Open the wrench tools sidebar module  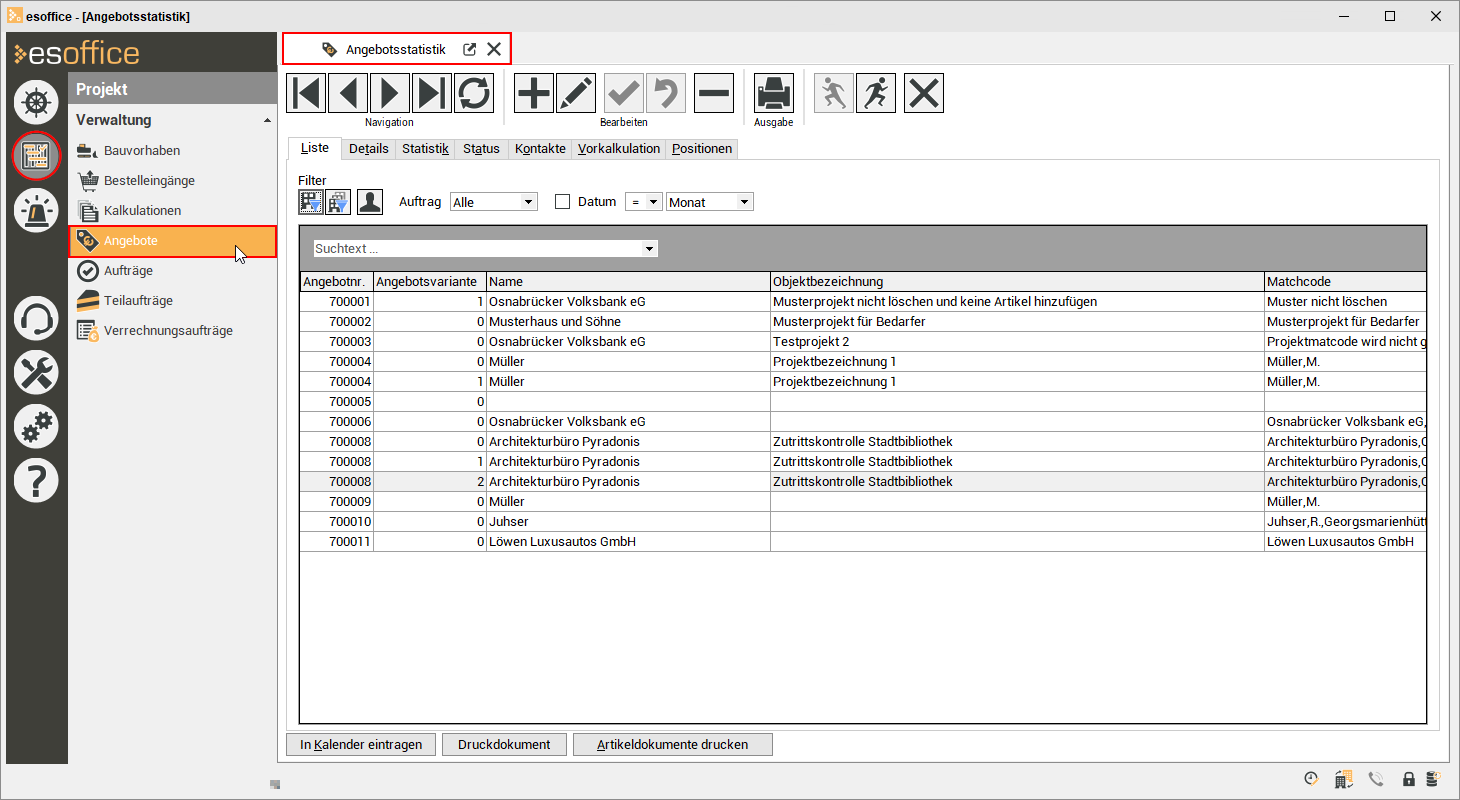click(37, 373)
